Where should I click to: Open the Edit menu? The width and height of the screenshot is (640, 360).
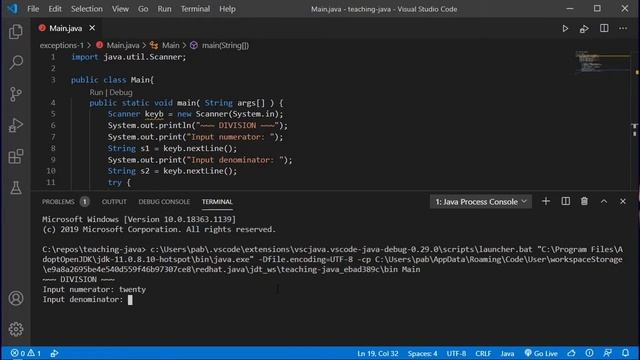tap(55, 9)
